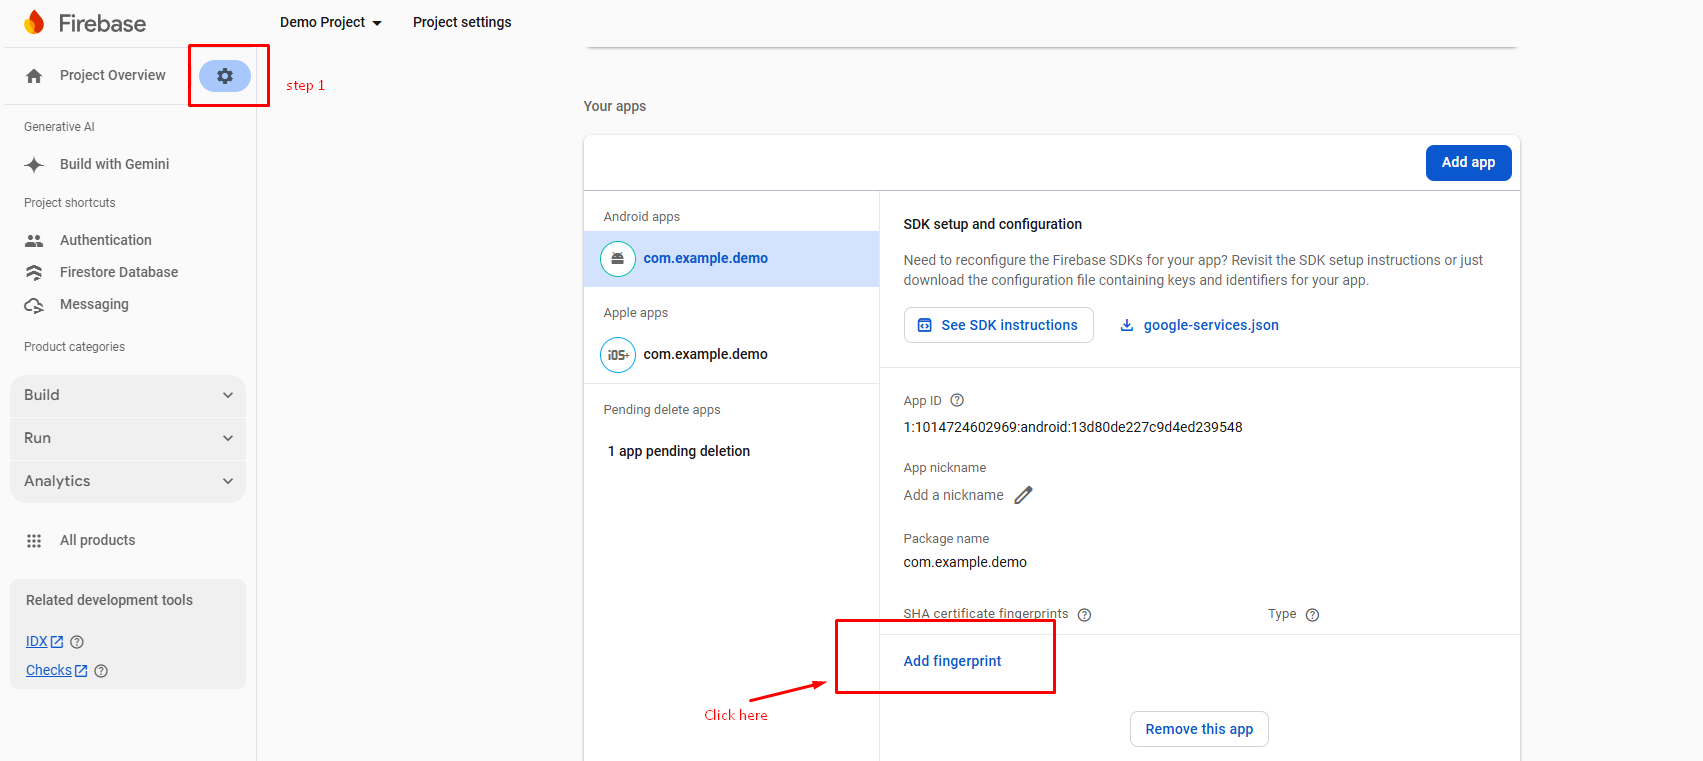Select the Android app com.example.demo

(x=705, y=258)
